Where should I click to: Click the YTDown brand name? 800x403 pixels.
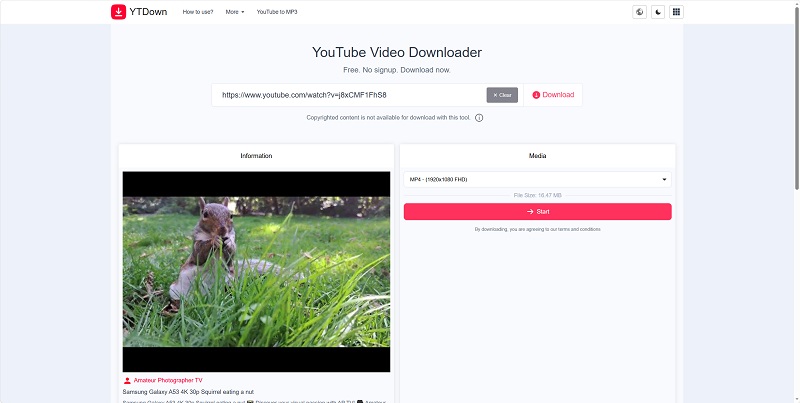click(148, 12)
